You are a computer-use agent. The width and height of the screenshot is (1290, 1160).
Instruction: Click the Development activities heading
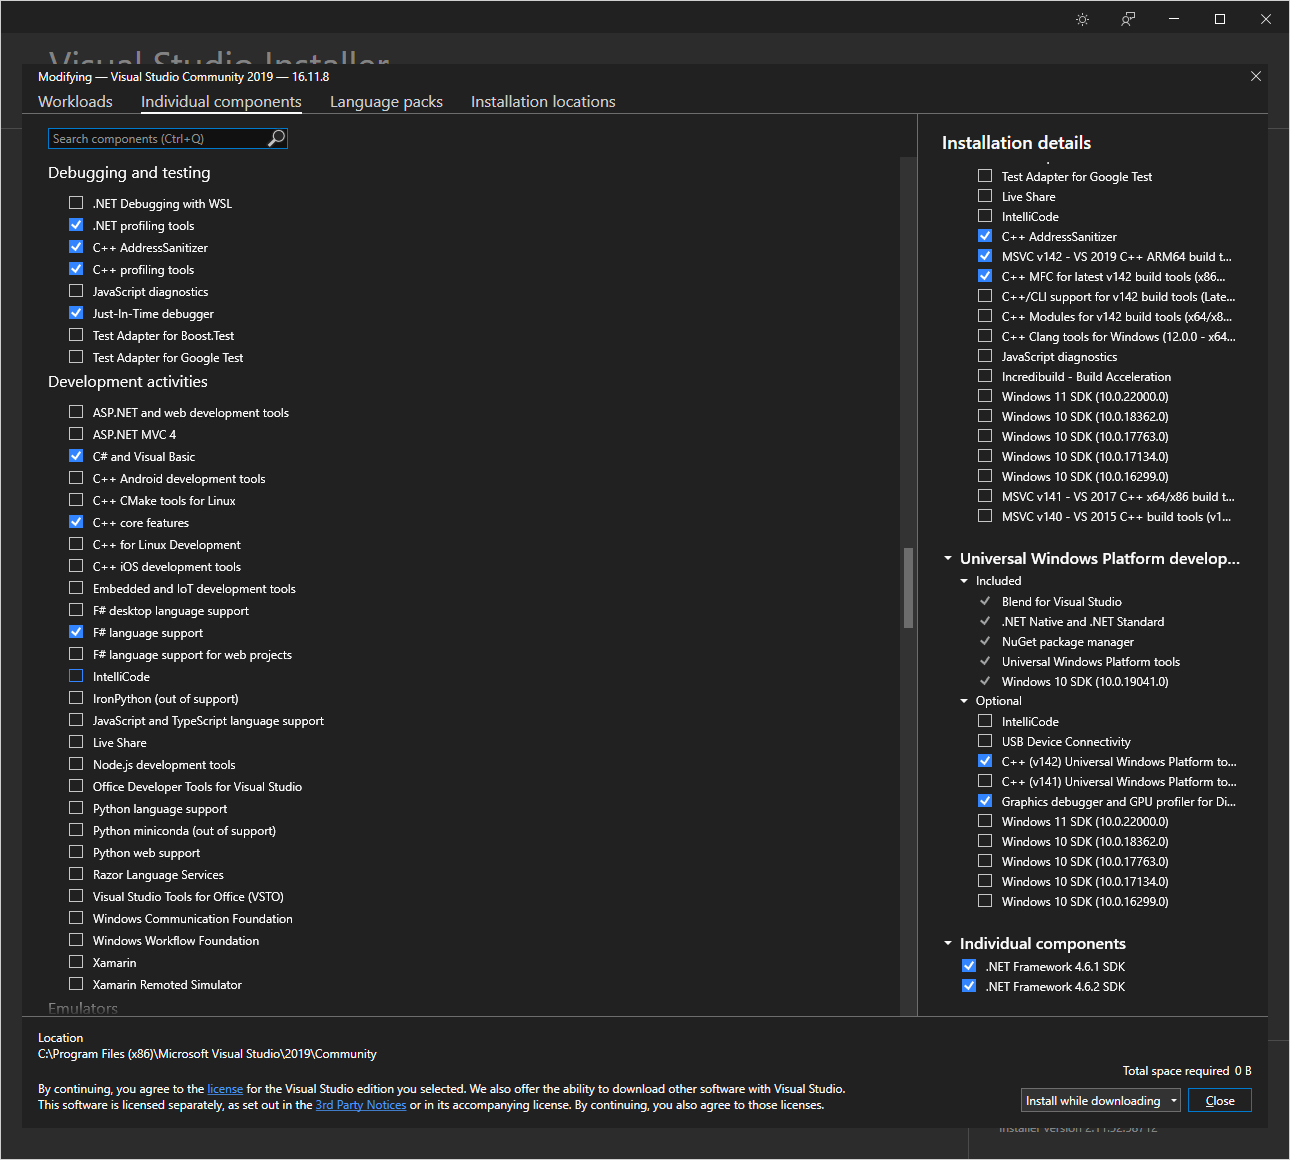[x=128, y=382]
